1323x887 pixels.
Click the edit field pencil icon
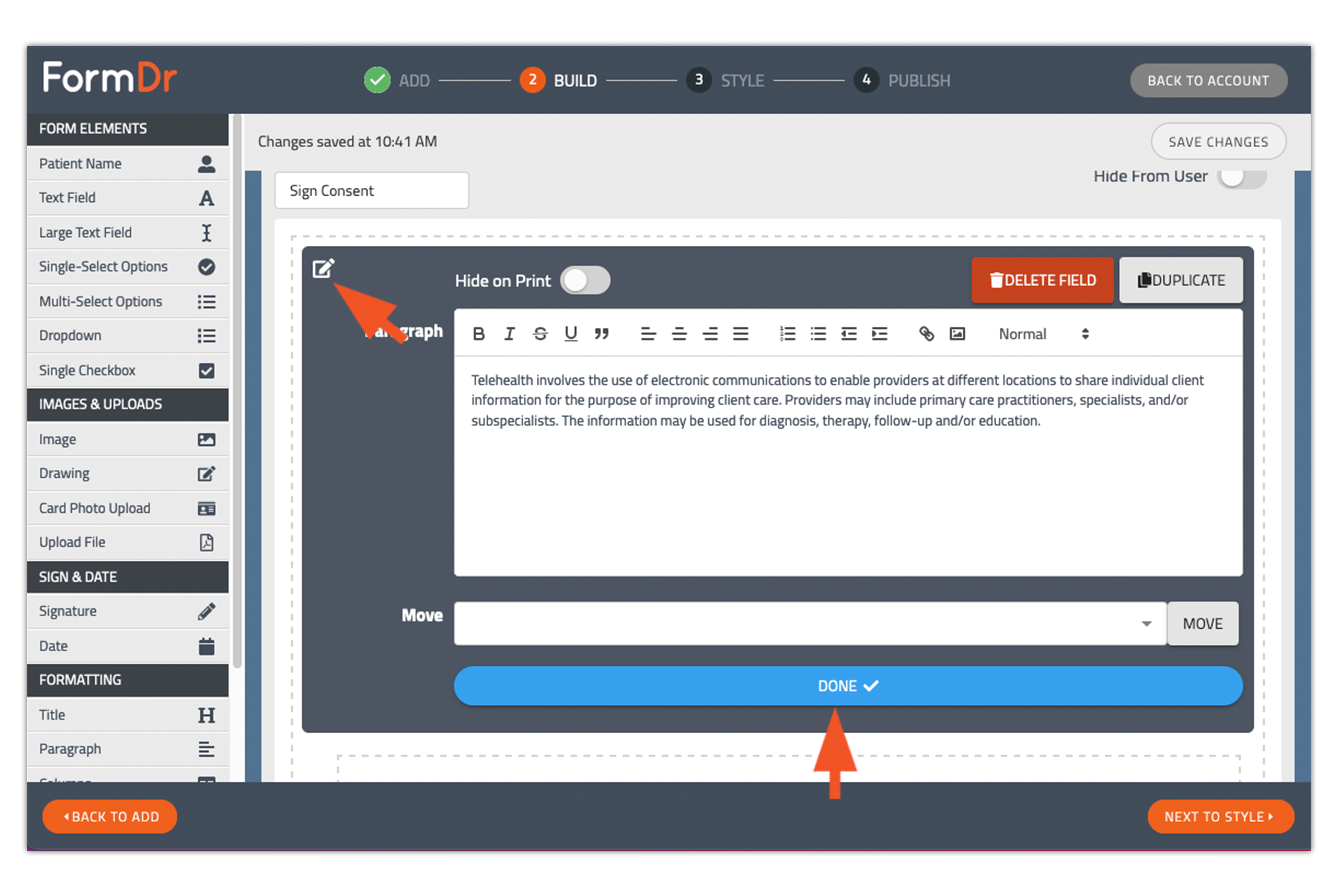pos(323,268)
